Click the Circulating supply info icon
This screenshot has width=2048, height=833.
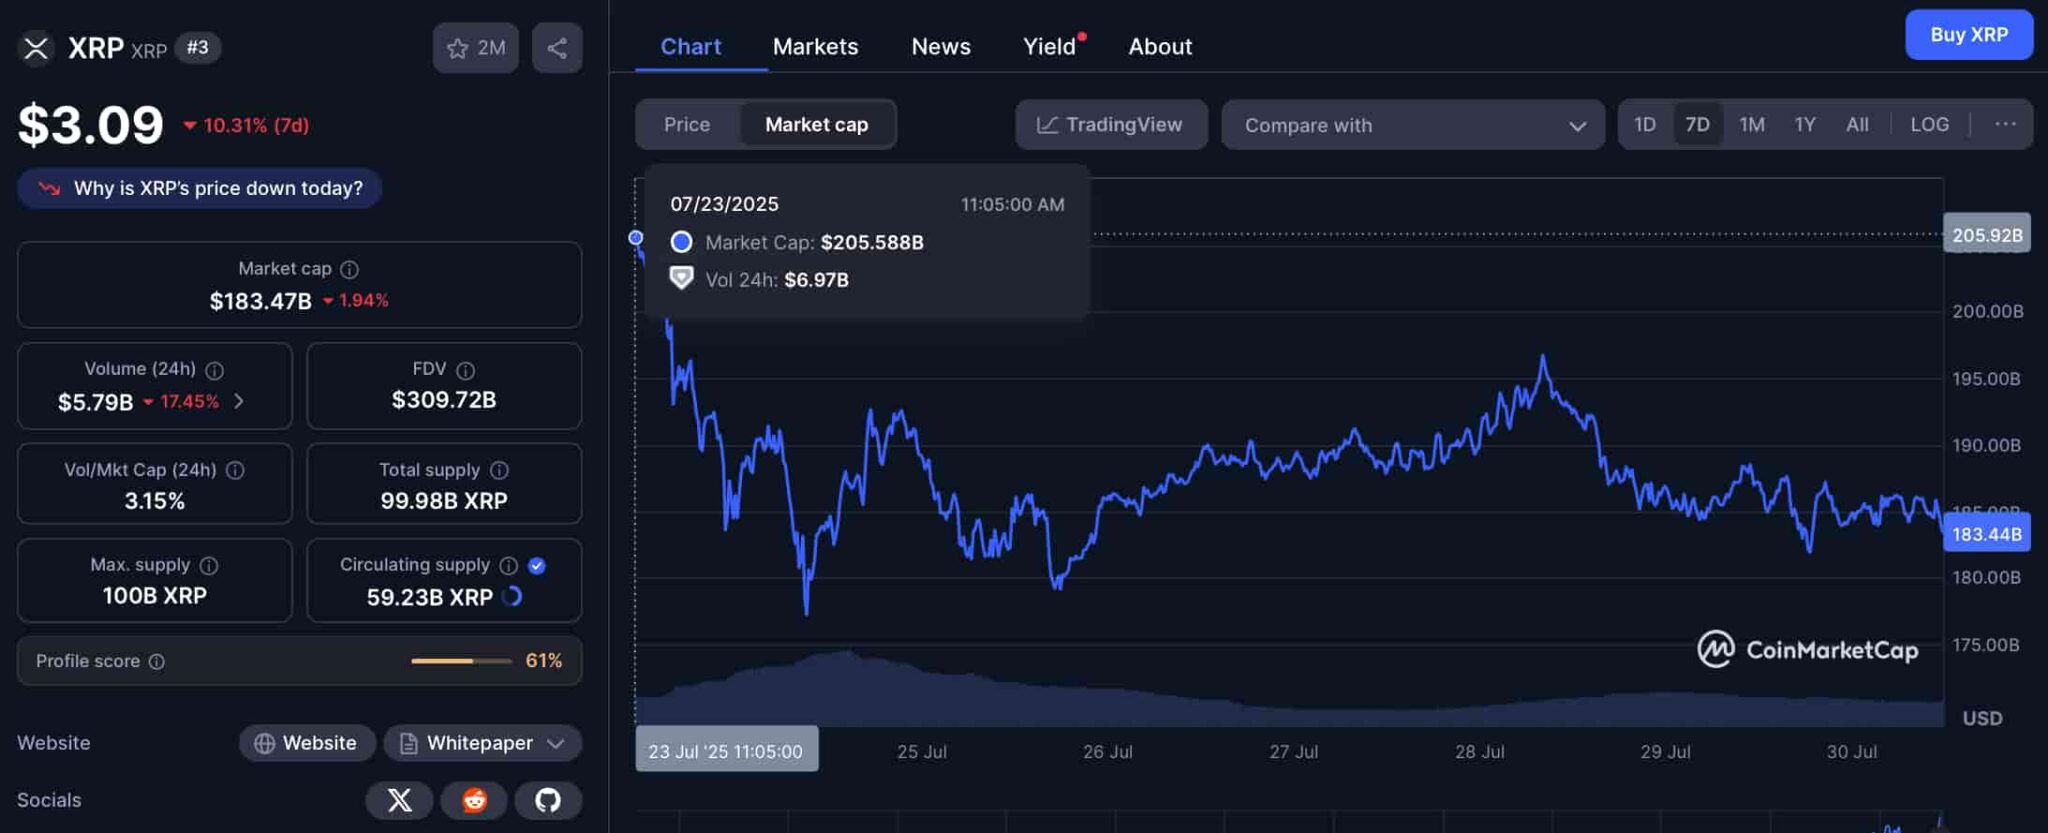click(x=508, y=565)
